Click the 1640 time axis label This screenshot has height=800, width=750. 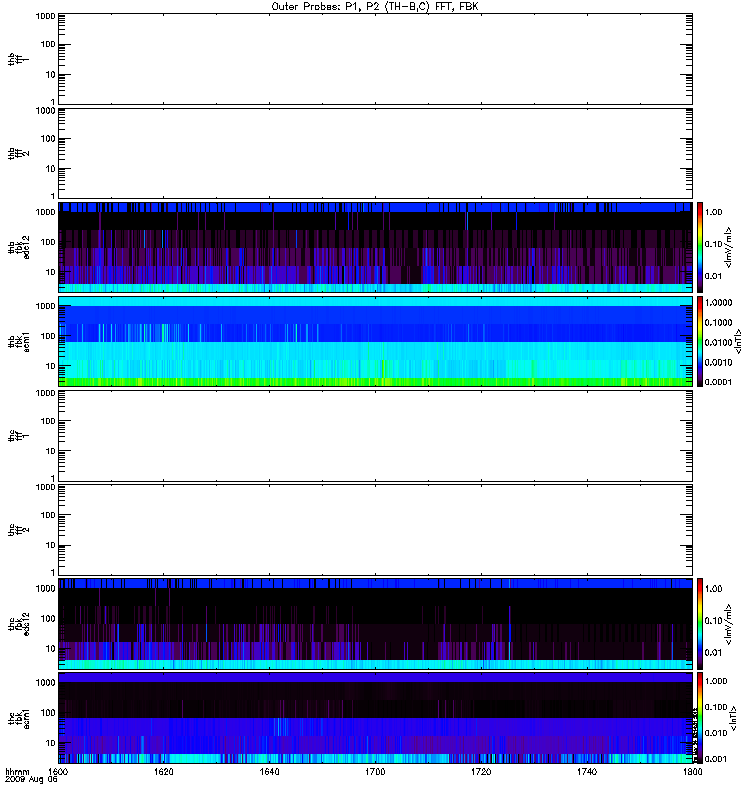pos(269,771)
